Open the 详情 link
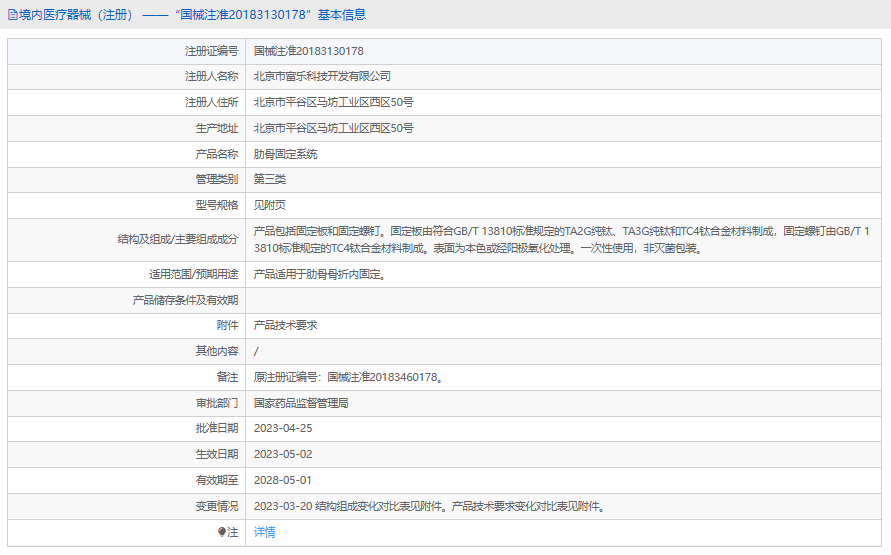The height and width of the screenshot is (555, 891). point(265,532)
